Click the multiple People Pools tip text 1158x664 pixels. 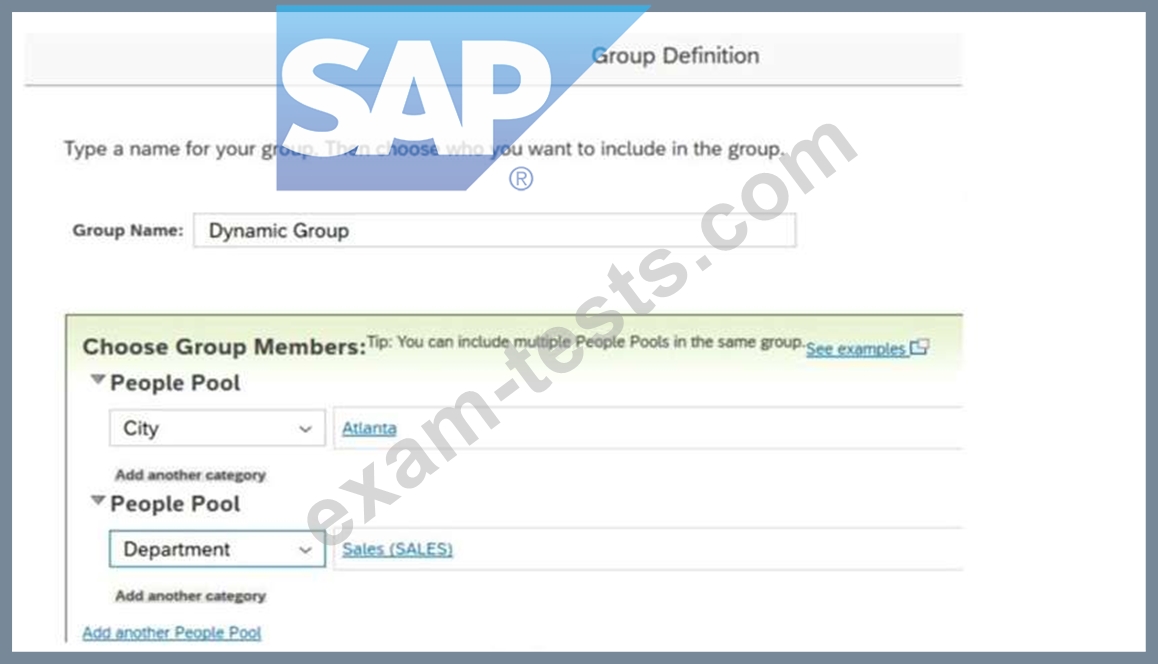[586, 342]
